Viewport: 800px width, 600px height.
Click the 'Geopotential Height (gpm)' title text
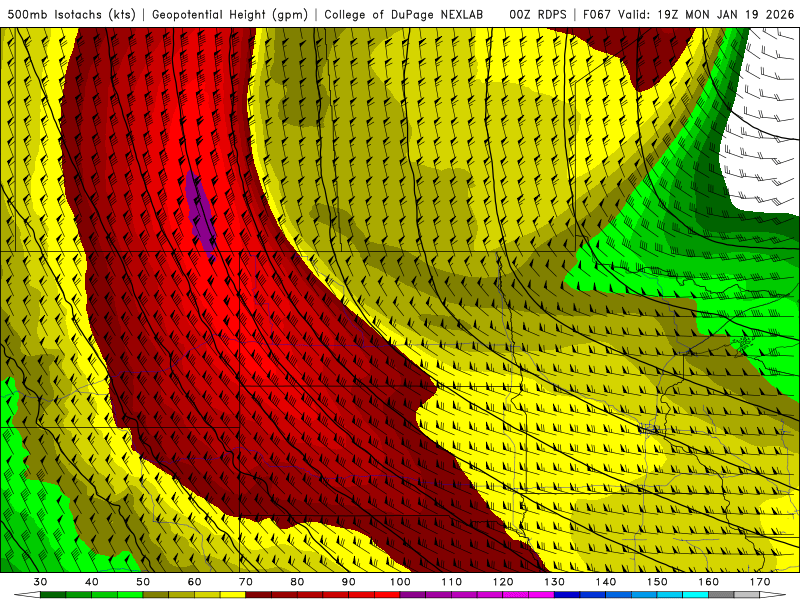[x=230, y=14]
